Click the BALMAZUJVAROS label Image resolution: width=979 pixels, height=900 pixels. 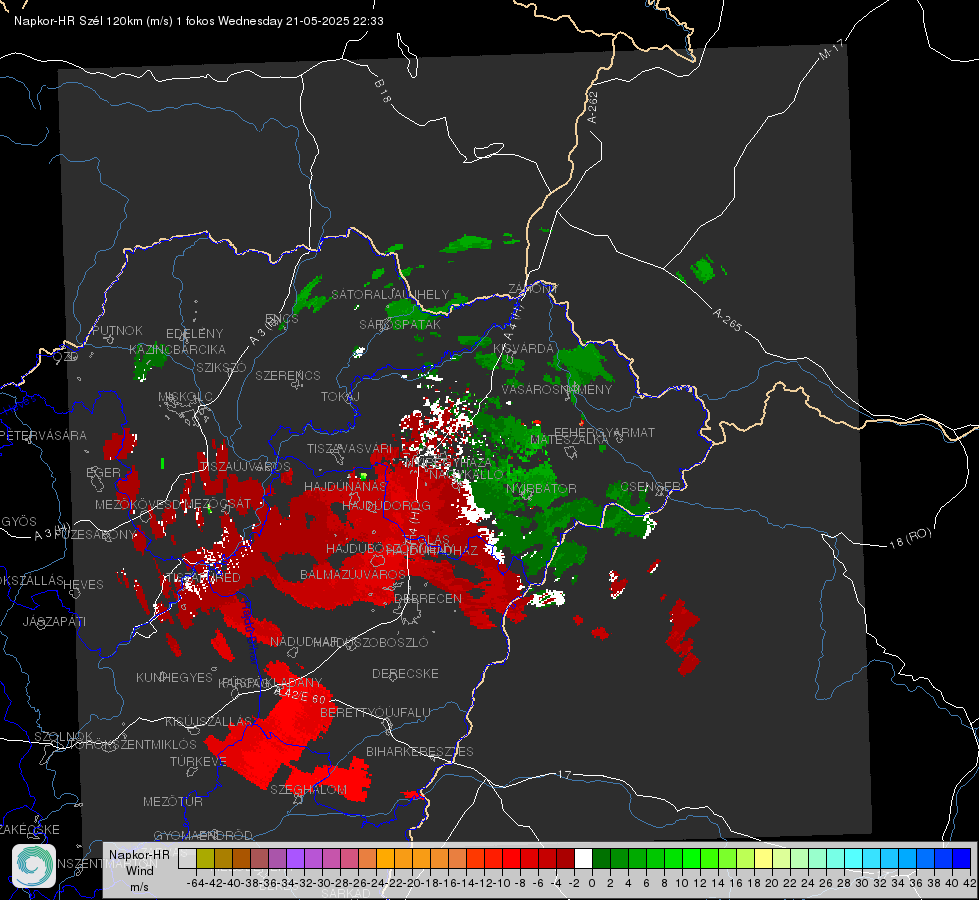tap(353, 574)
